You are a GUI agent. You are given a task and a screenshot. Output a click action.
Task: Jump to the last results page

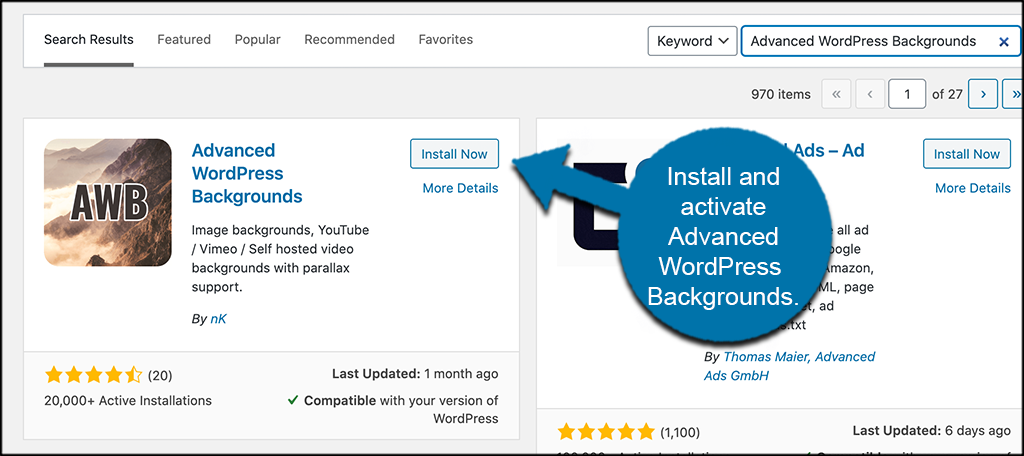pyautogui.click(x=1016, y=94)
